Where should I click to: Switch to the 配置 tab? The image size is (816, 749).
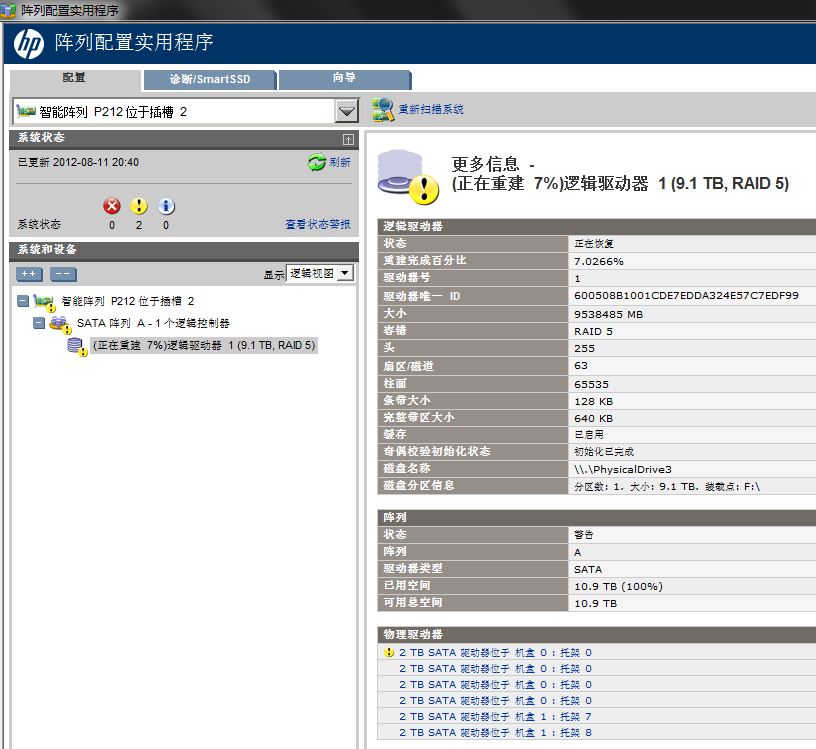coord(75,79)
